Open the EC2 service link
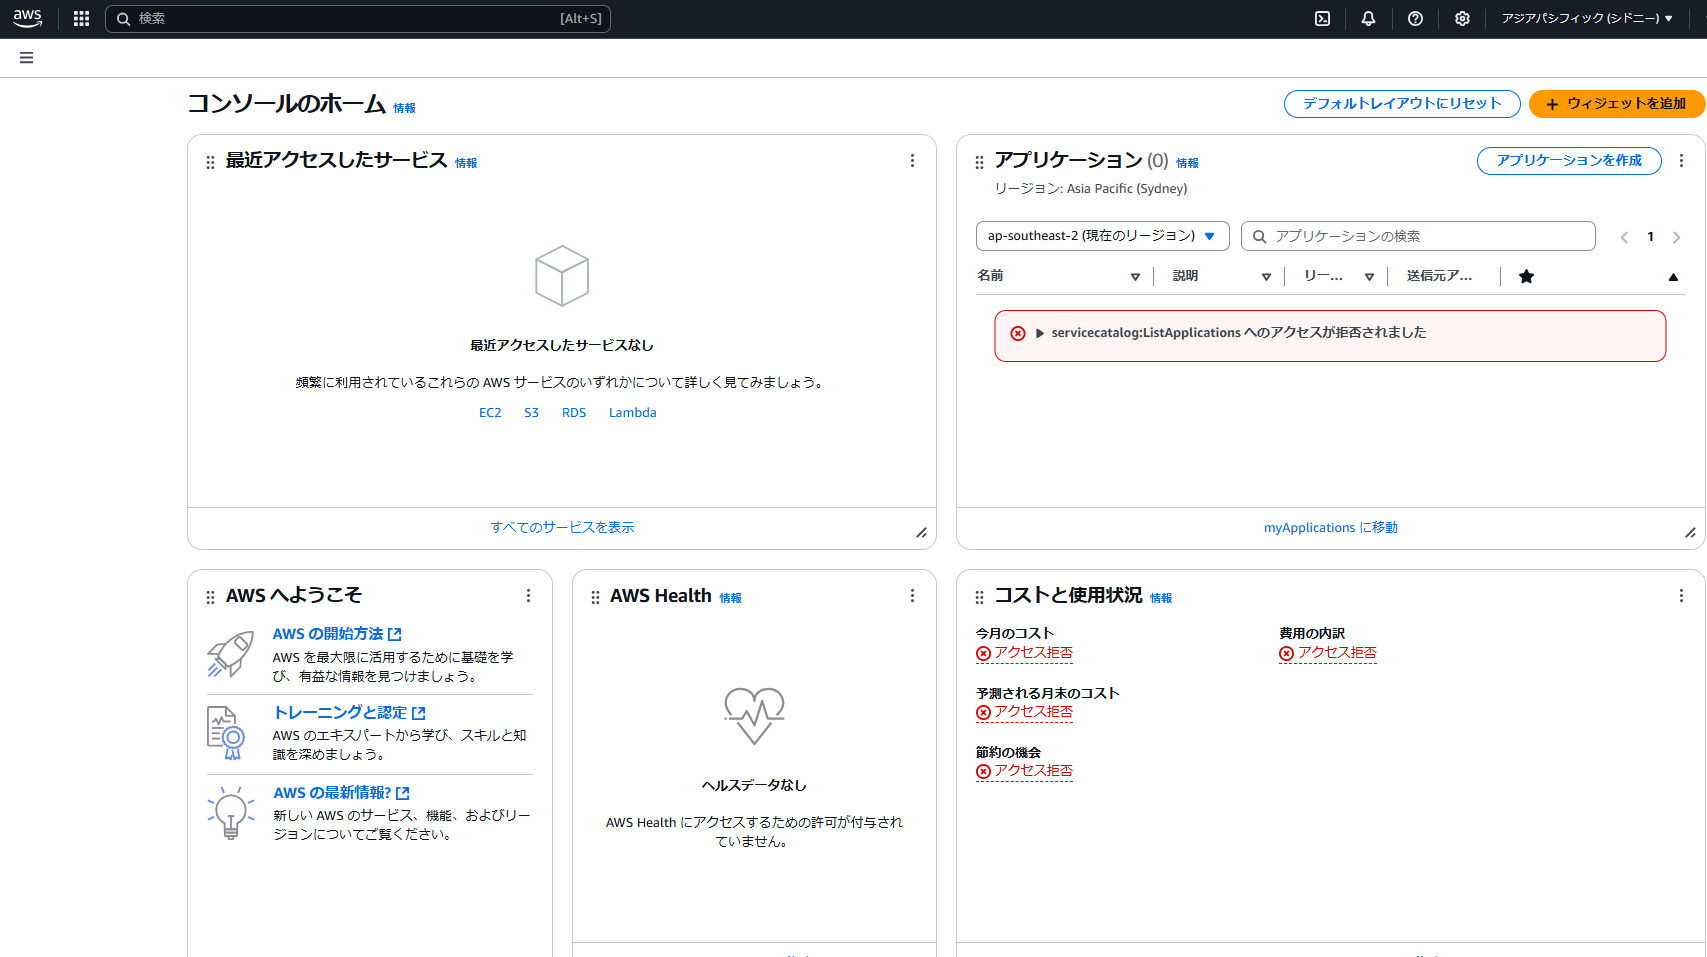 point(490,413)
